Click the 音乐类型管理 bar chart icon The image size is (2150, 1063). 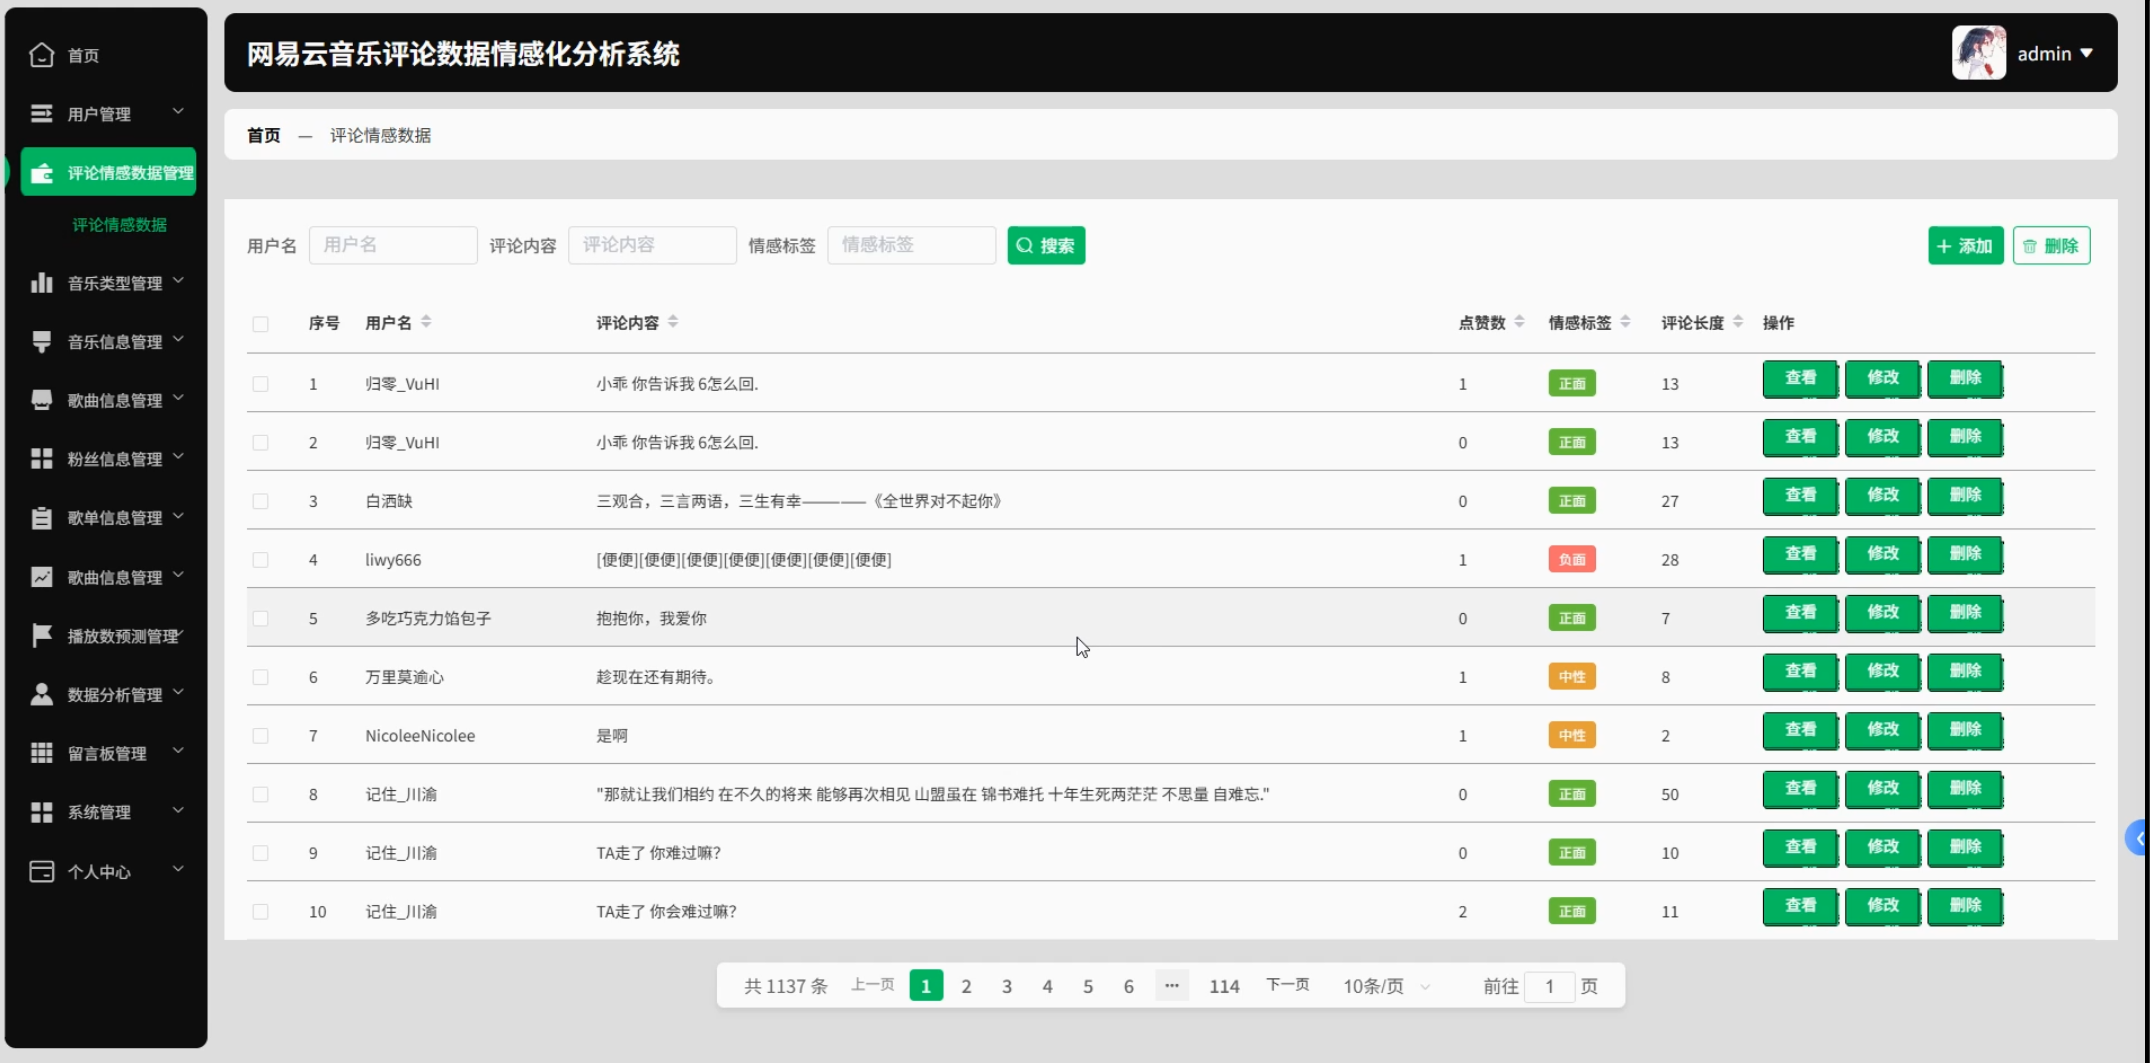click(41, 283)
